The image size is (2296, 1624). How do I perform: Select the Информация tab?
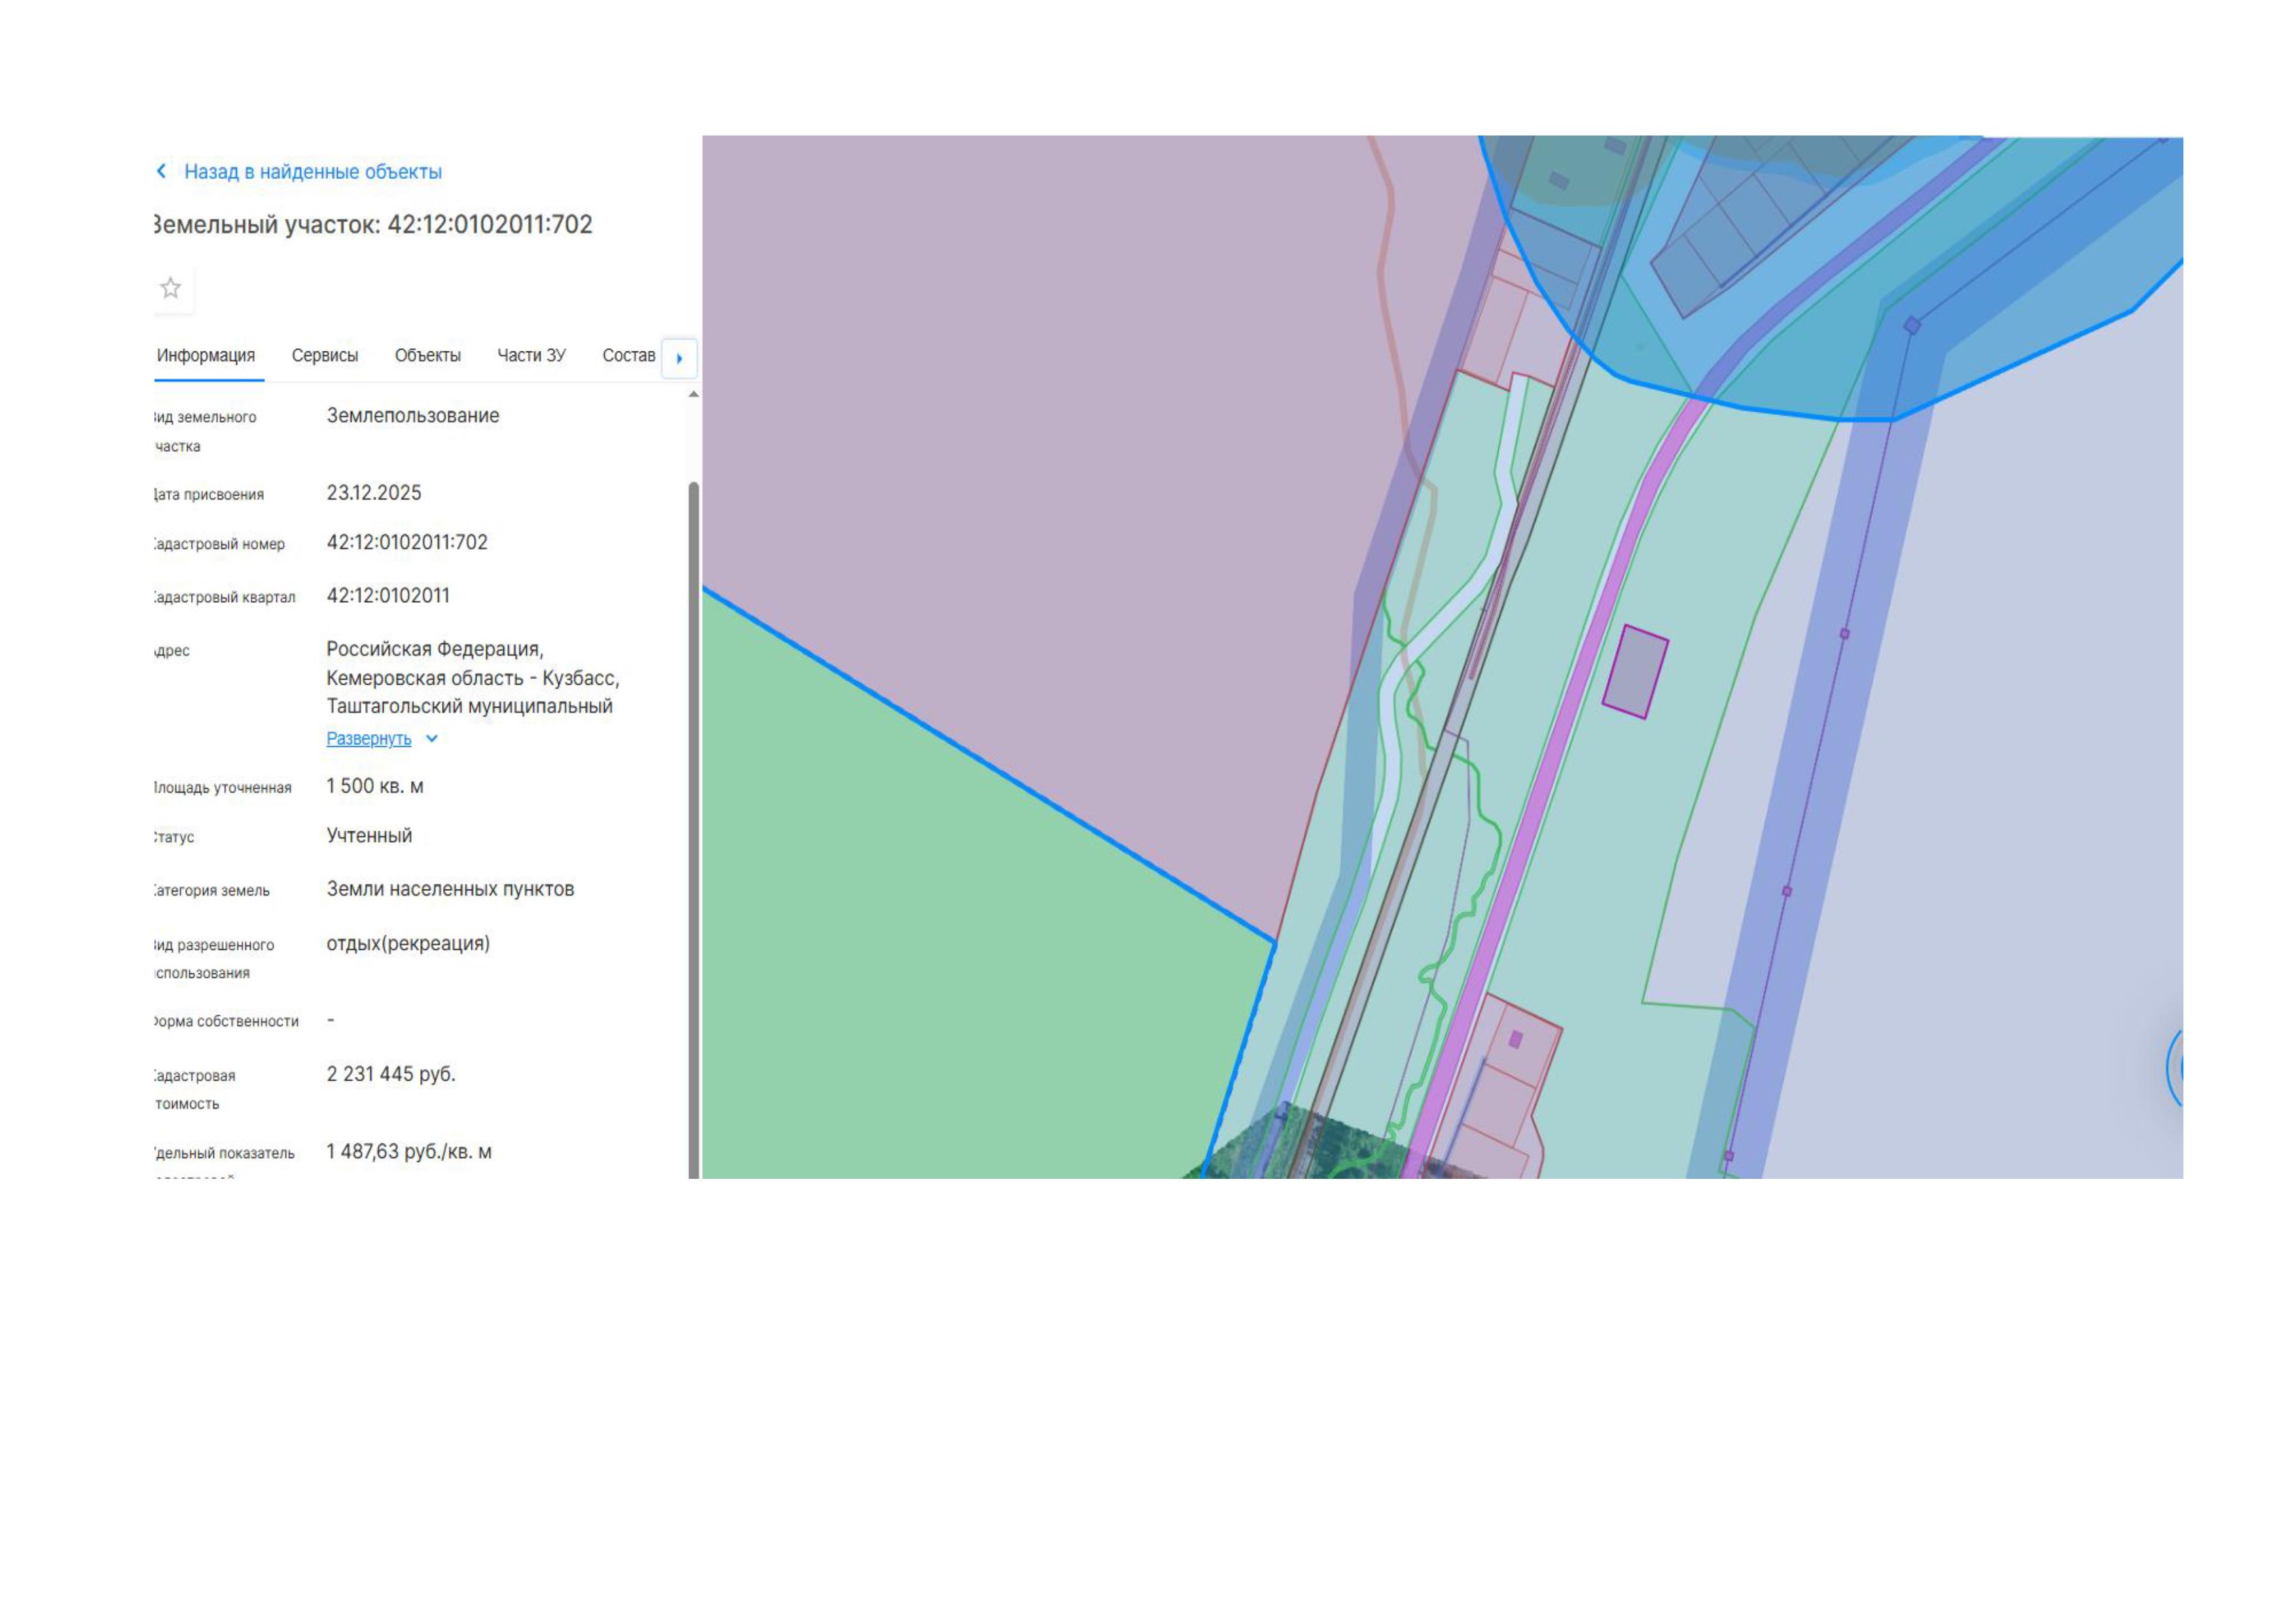click(206, 355)
